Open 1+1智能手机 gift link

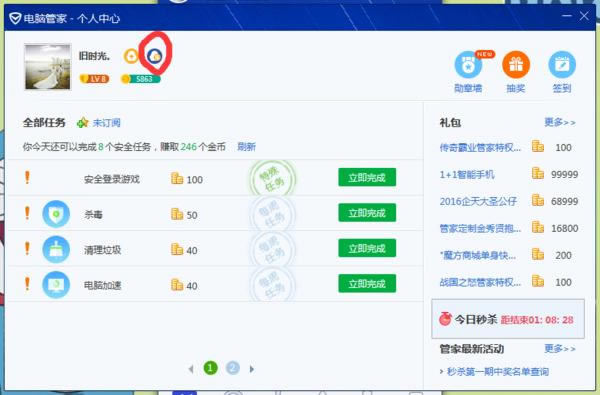(467, 175)
